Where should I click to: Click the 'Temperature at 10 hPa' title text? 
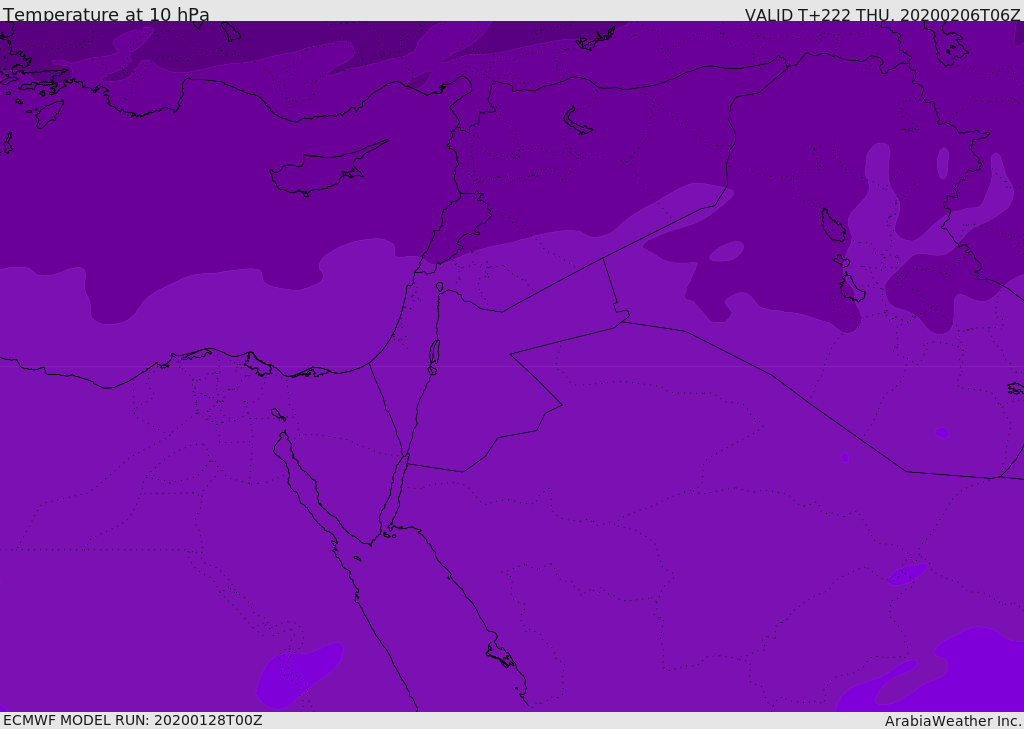click(106, 14)
